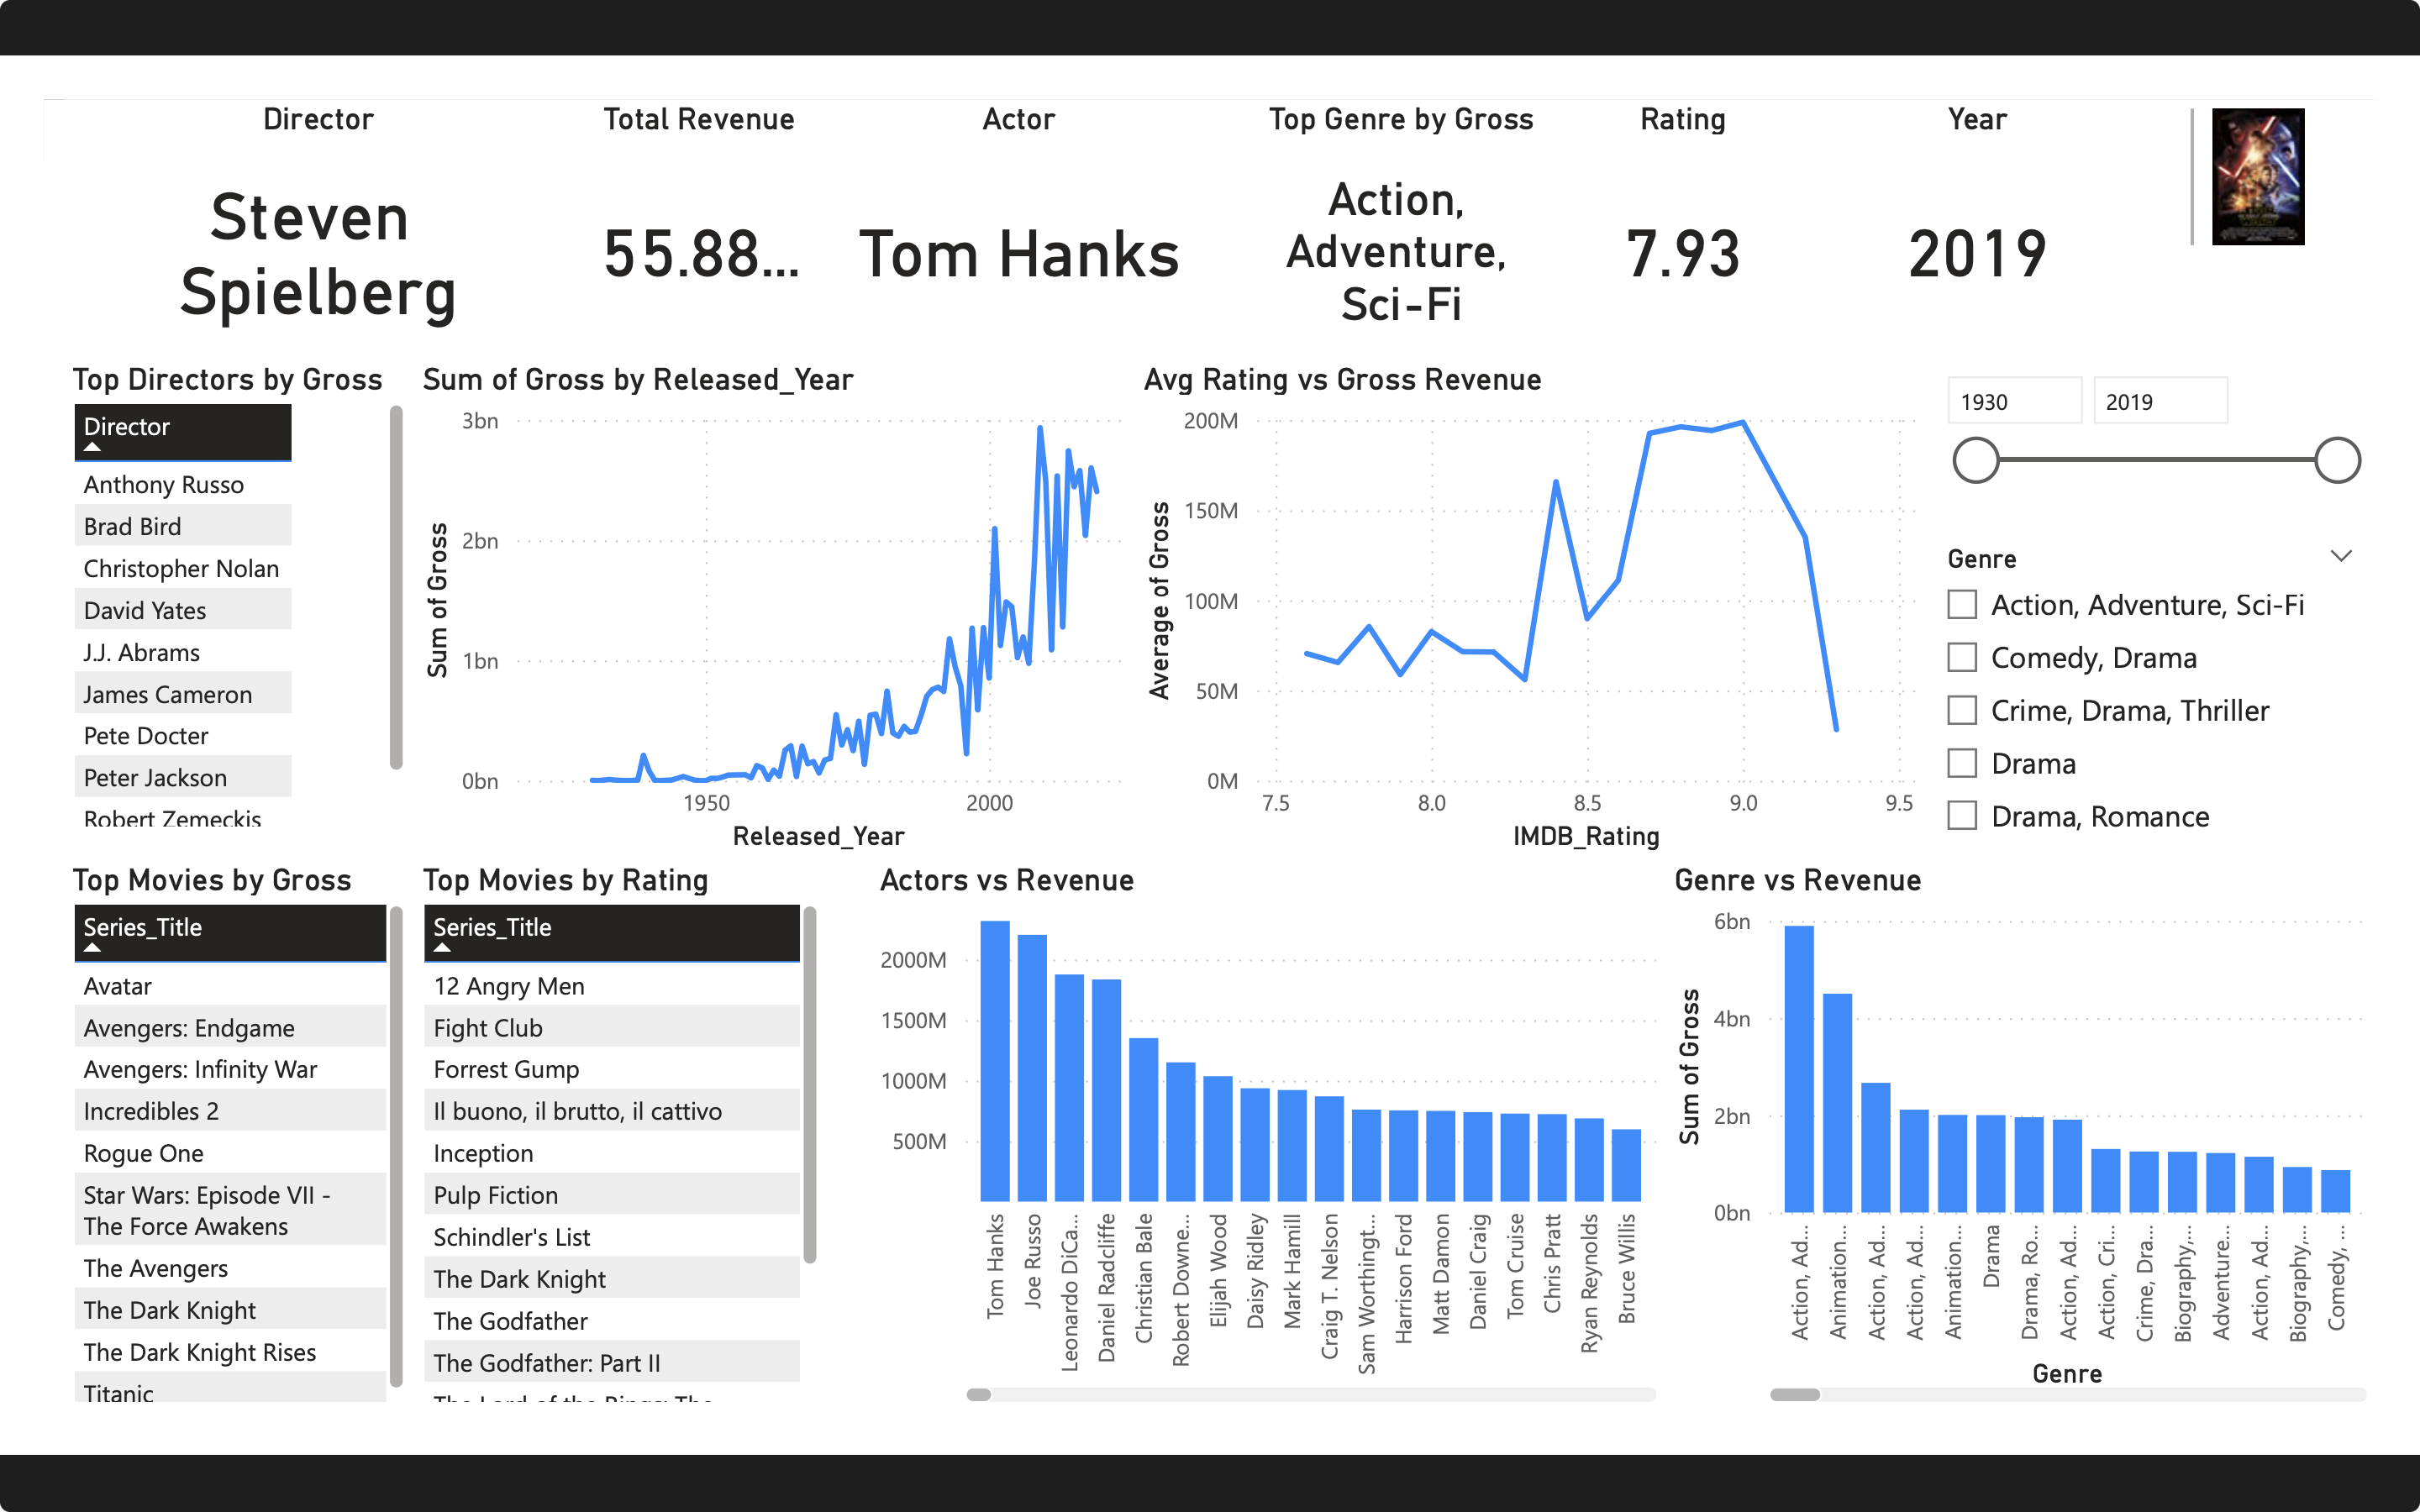Click the 2019 year input field
Viewport: 2420px width, 1512px height.
tap(2160, 401)
